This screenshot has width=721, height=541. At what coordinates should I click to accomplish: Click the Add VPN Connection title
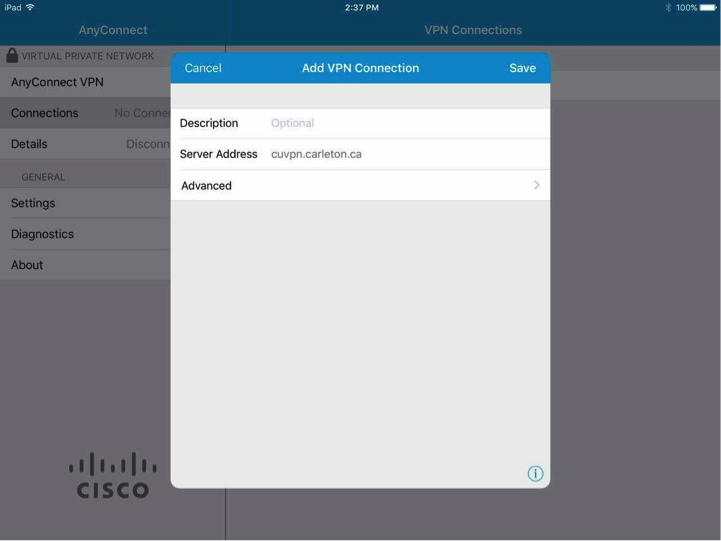tap(360, 68)
